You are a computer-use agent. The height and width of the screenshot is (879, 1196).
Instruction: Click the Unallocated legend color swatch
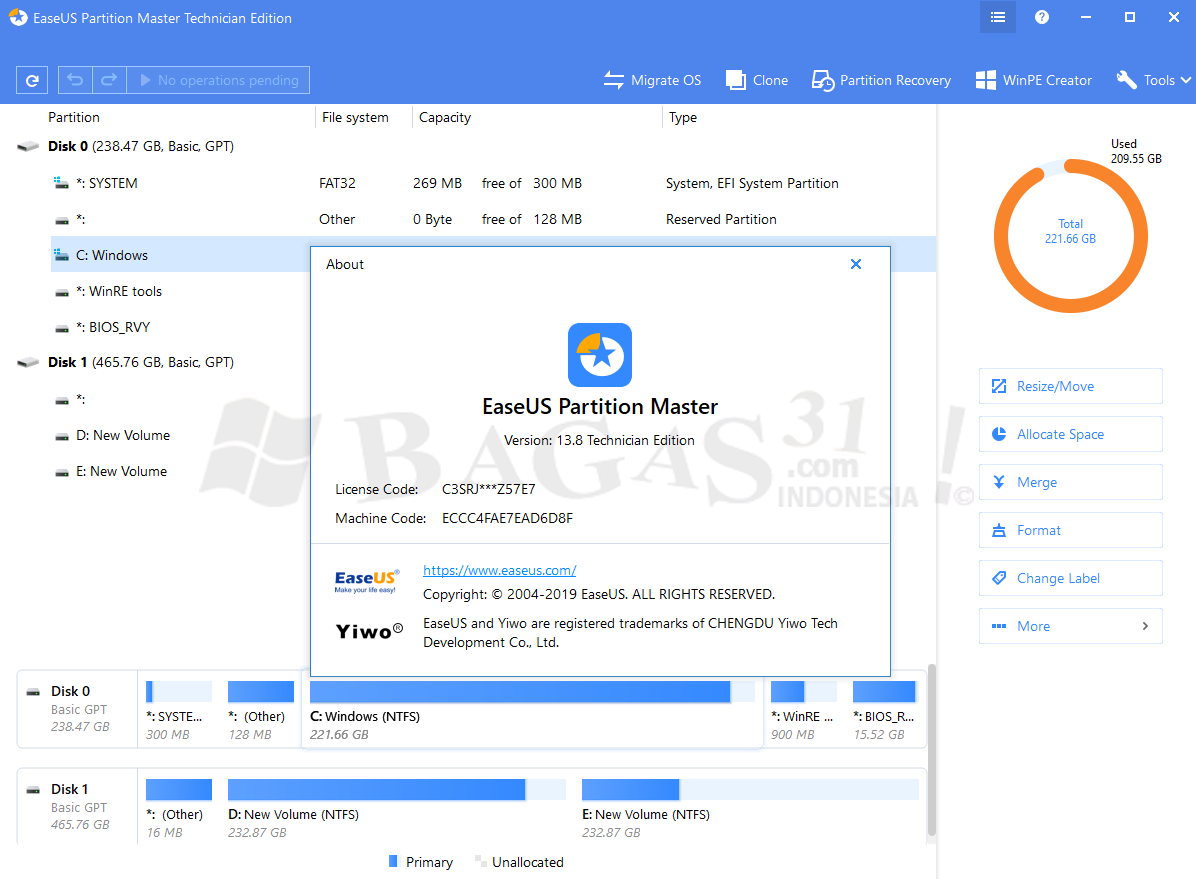coord(481,861)
